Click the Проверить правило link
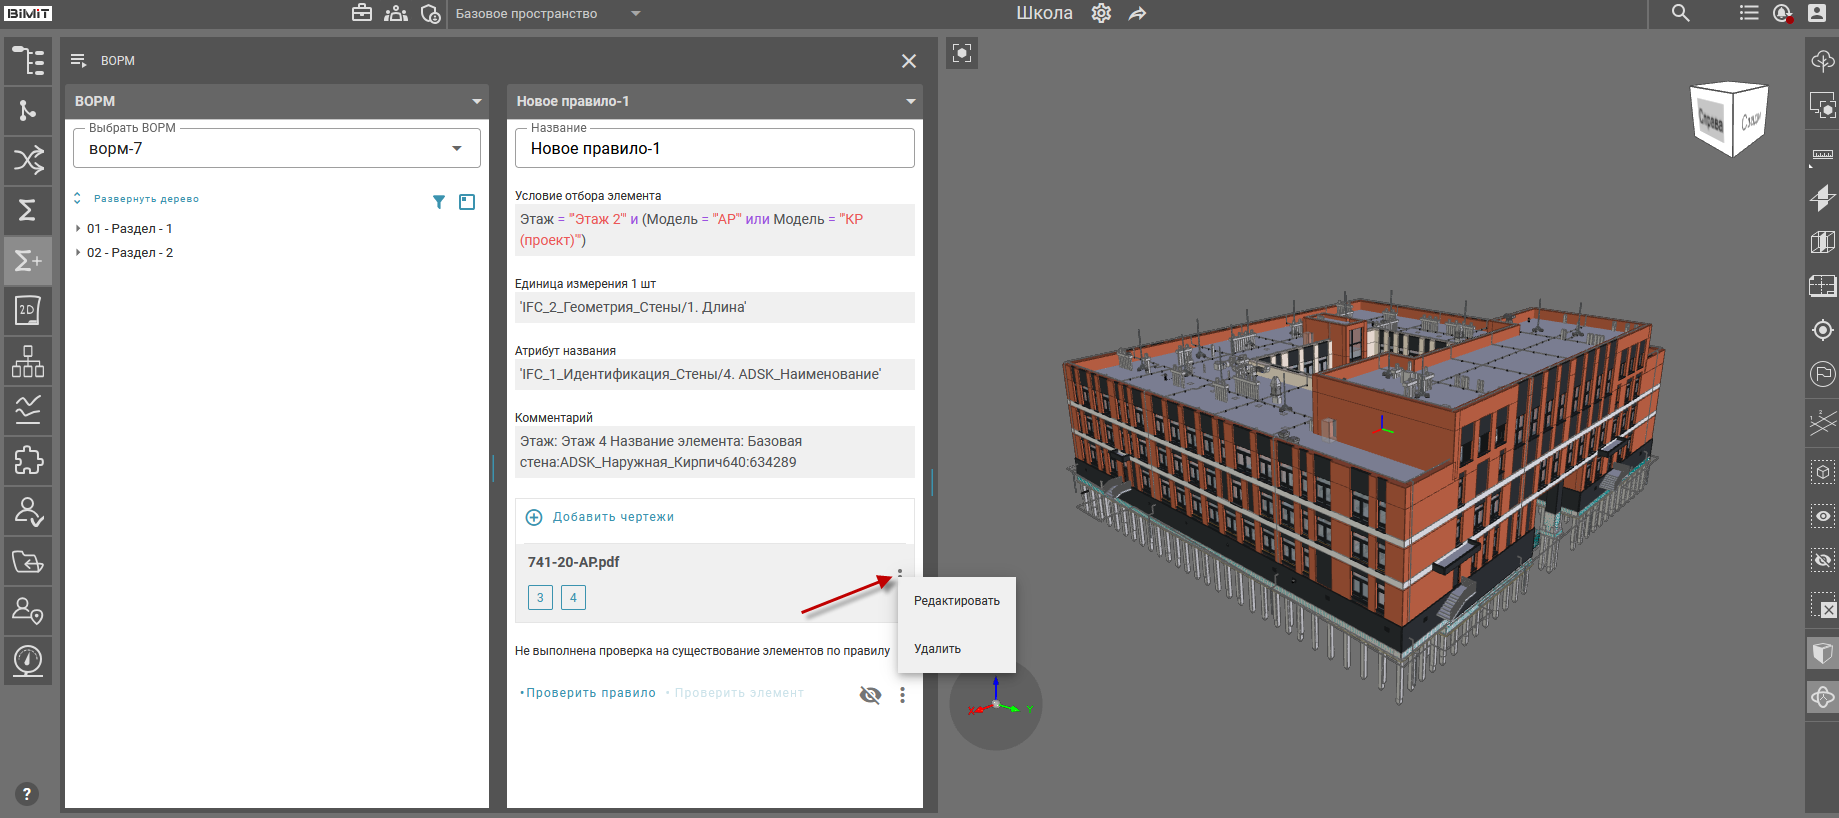The image size is (1839, 818). pyautogui.click(x=590, y=693)
